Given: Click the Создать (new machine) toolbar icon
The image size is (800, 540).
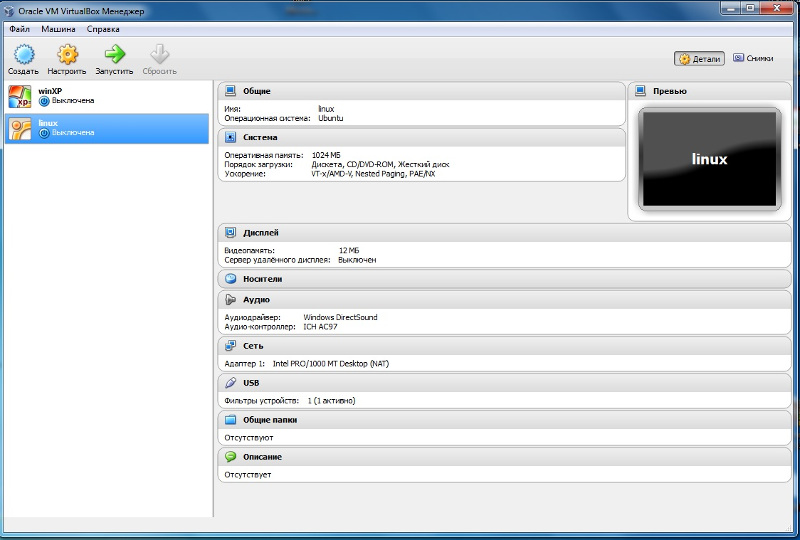Looking at the screenshot, I should pos(23,55).
